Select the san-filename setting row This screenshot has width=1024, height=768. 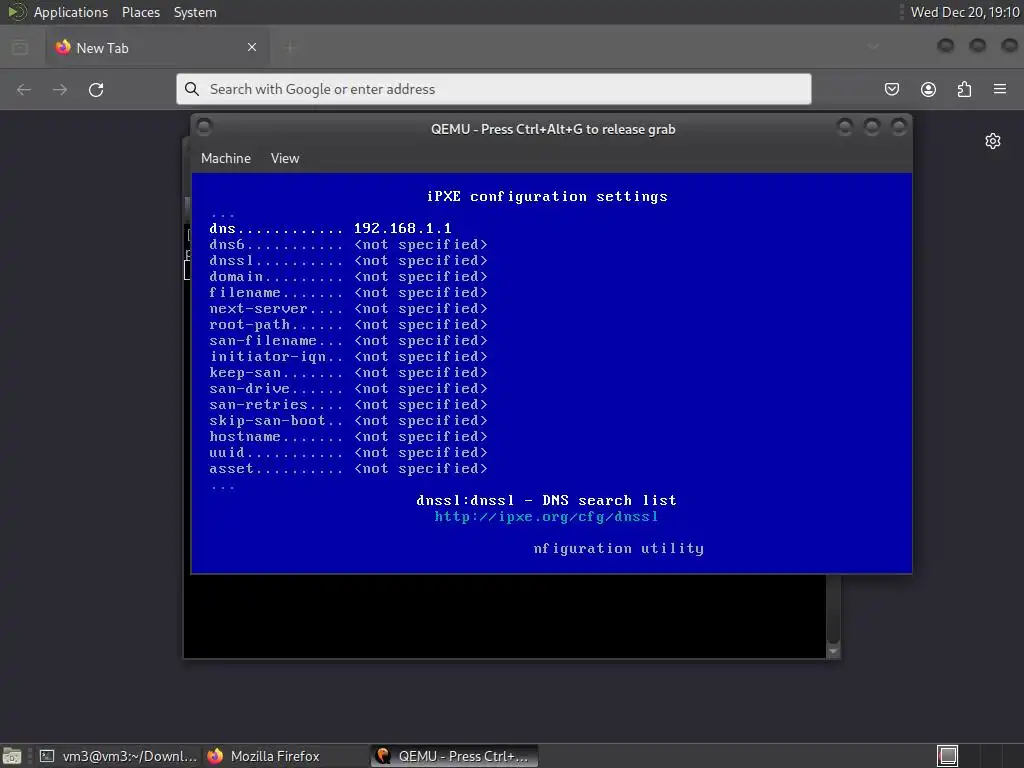(348, 340)
